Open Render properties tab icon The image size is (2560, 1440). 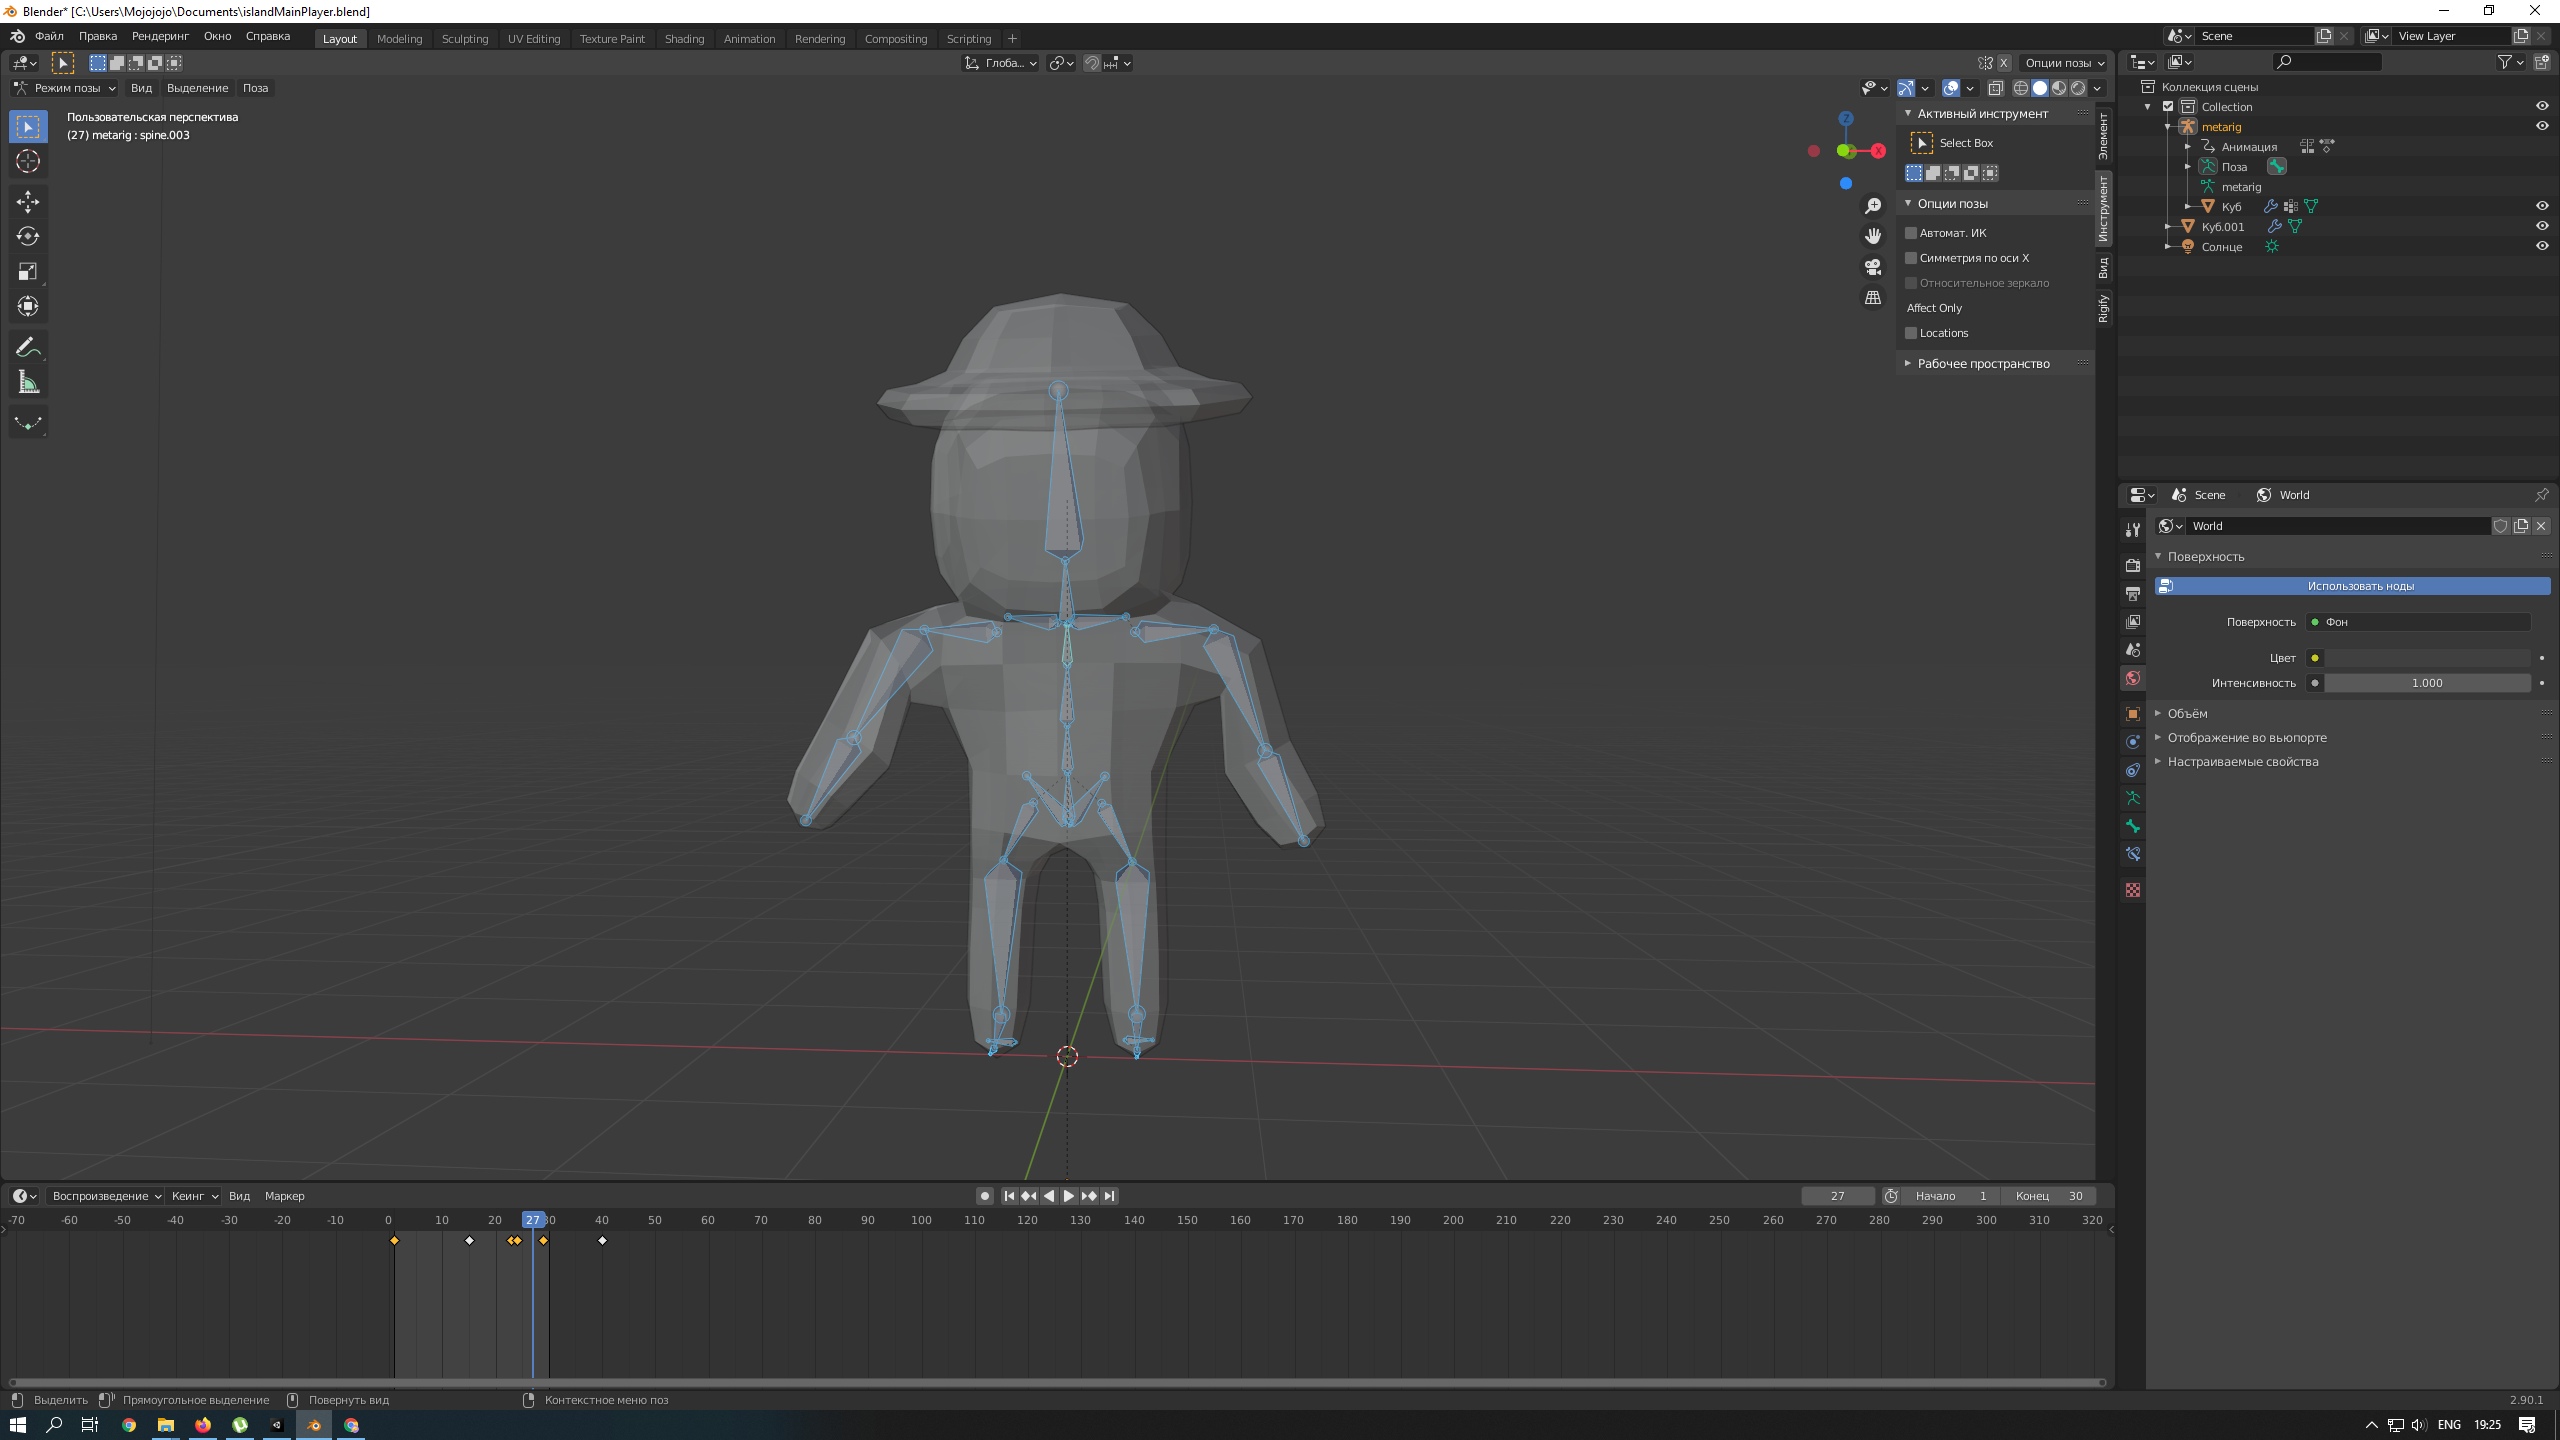click(2133, 565)
